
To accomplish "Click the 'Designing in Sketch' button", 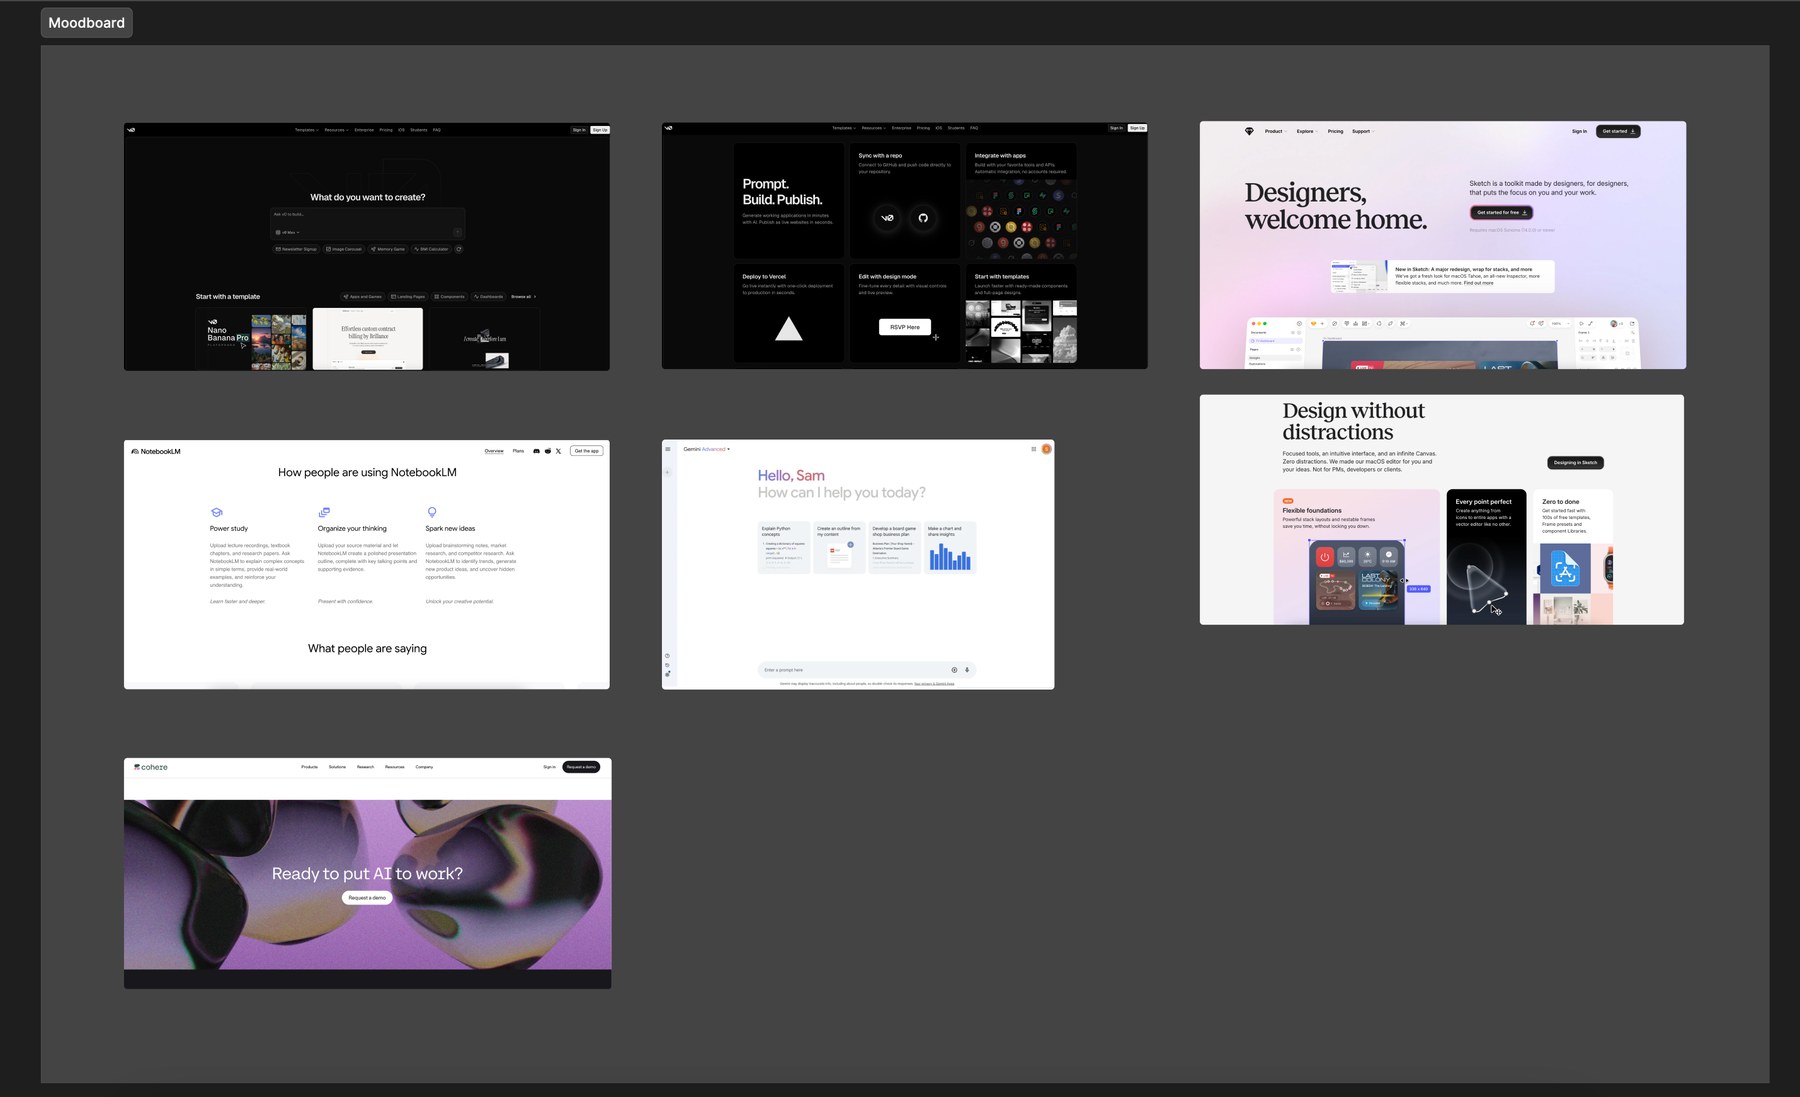I will point(1575,462).
